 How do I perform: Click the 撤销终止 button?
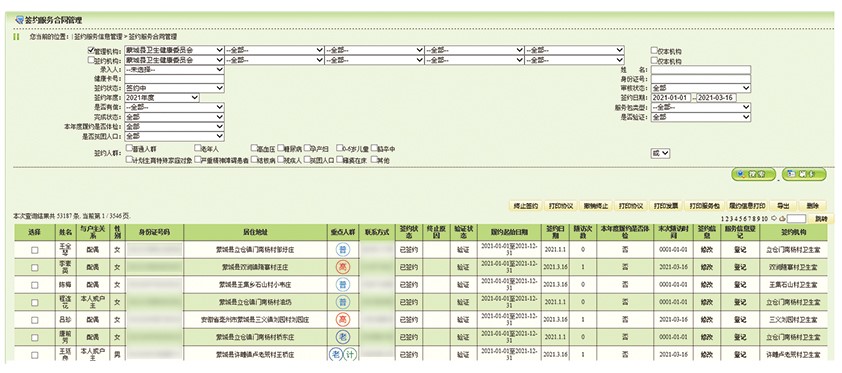[x=596, y=206]
